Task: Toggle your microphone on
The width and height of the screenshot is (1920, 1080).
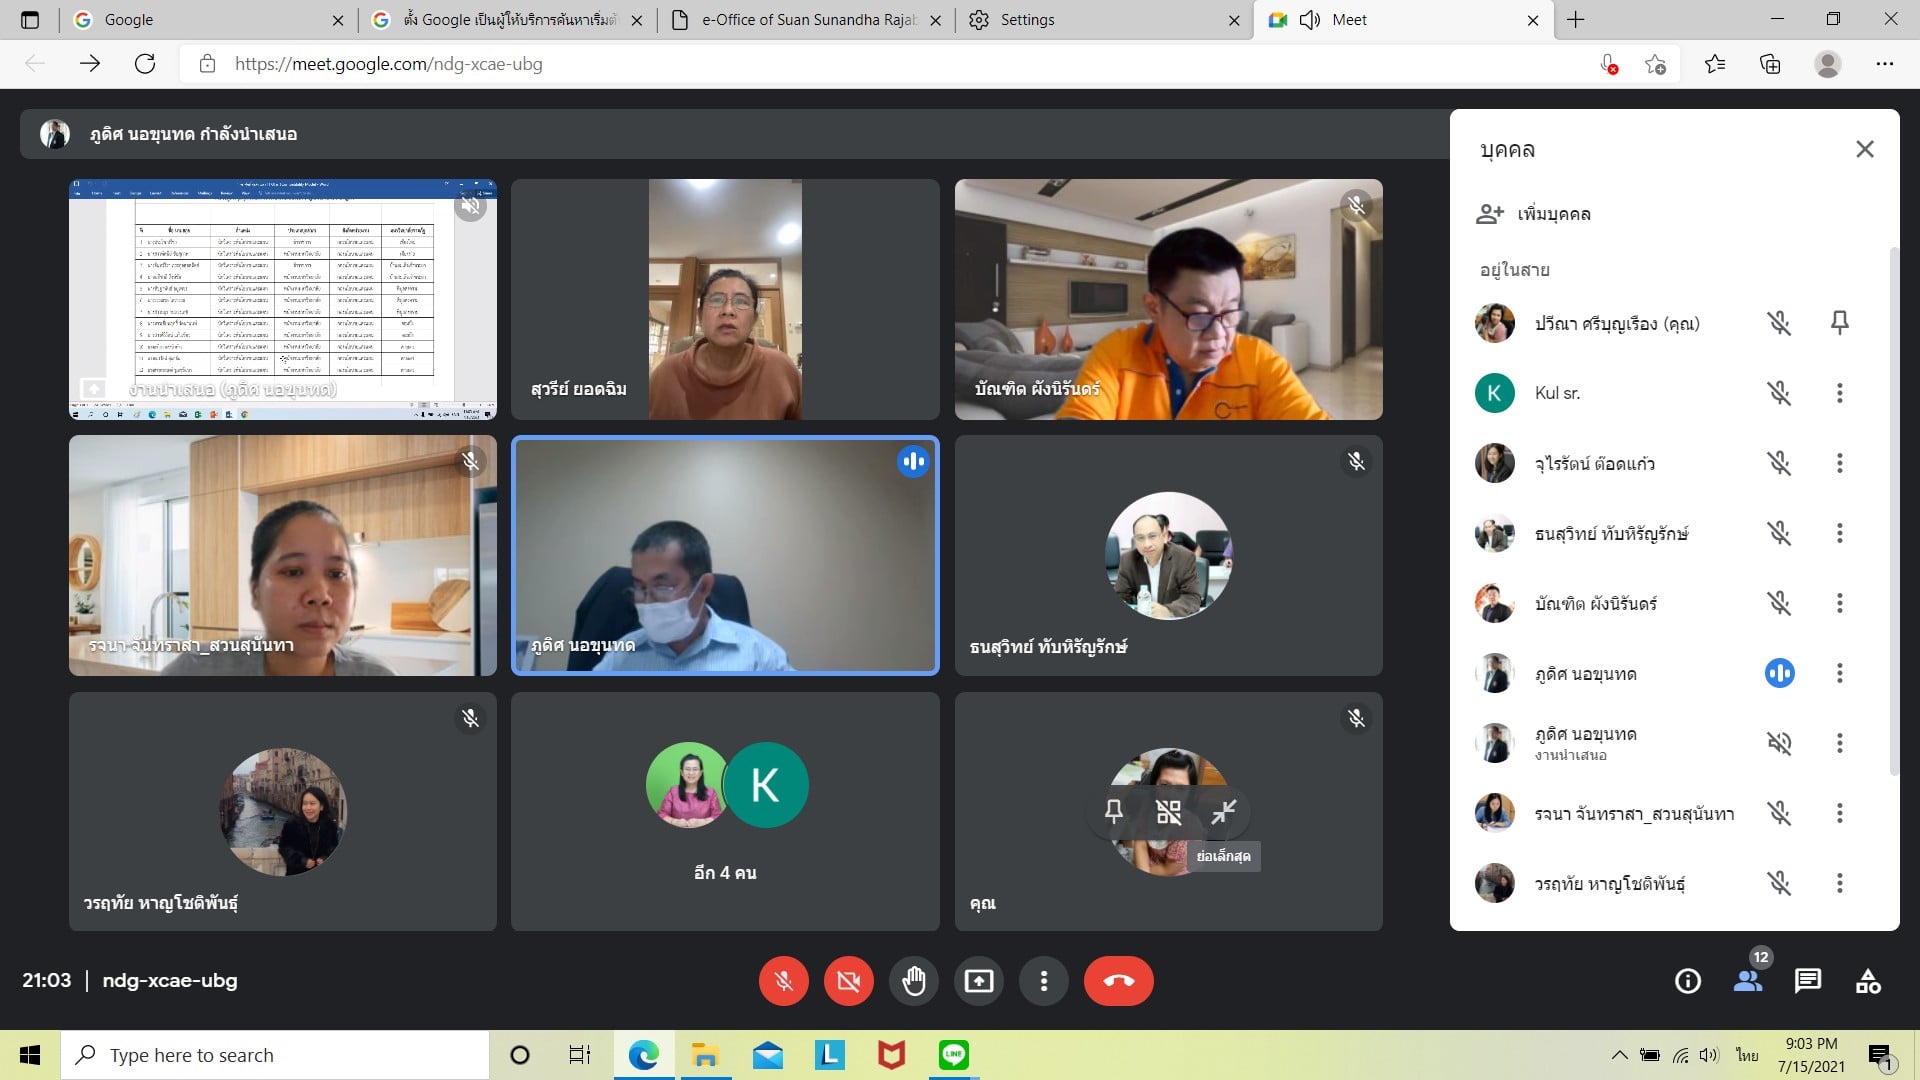Action: (x=783, y=981)
